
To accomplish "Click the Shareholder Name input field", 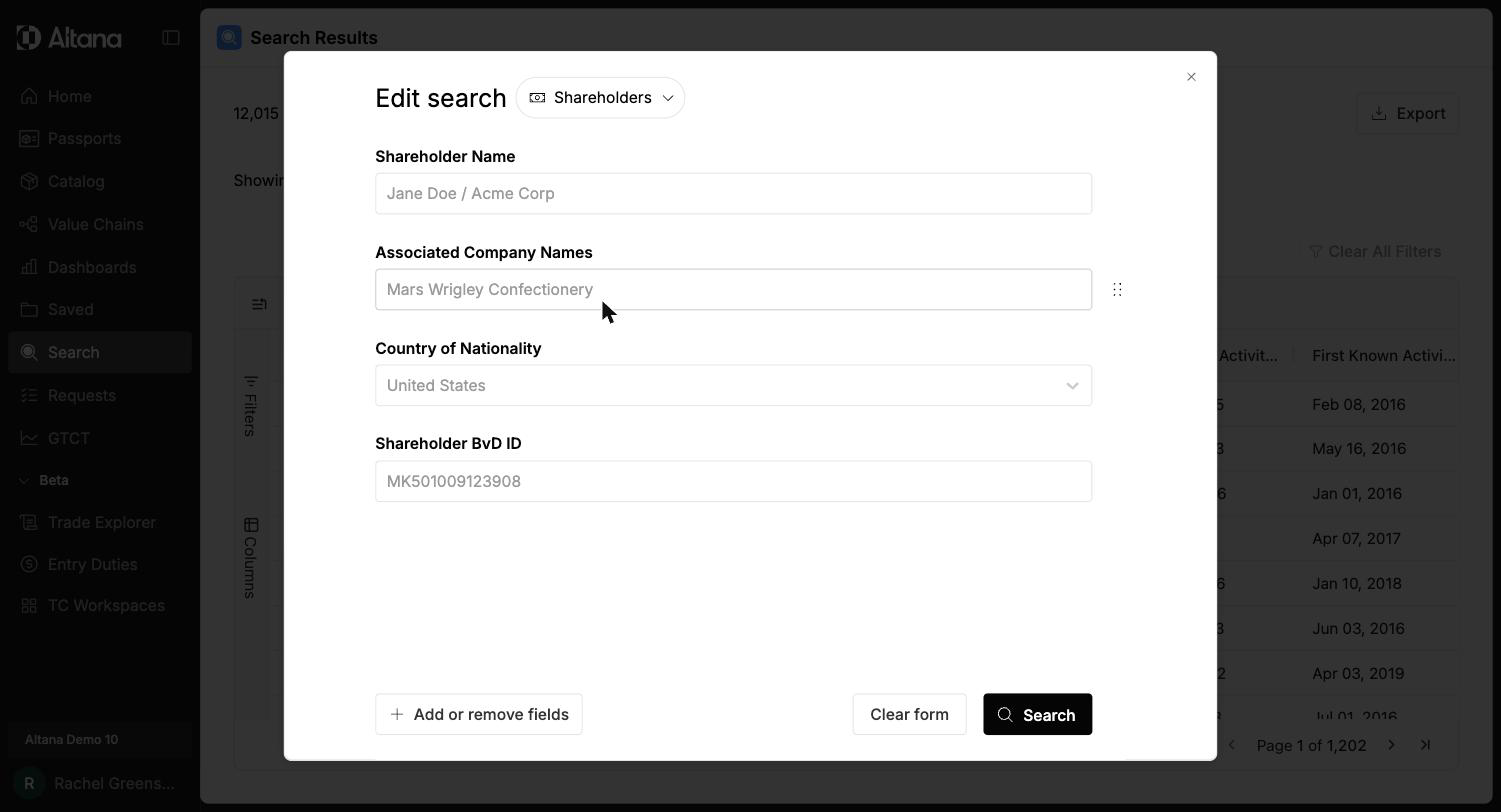I will coord(733,194).
